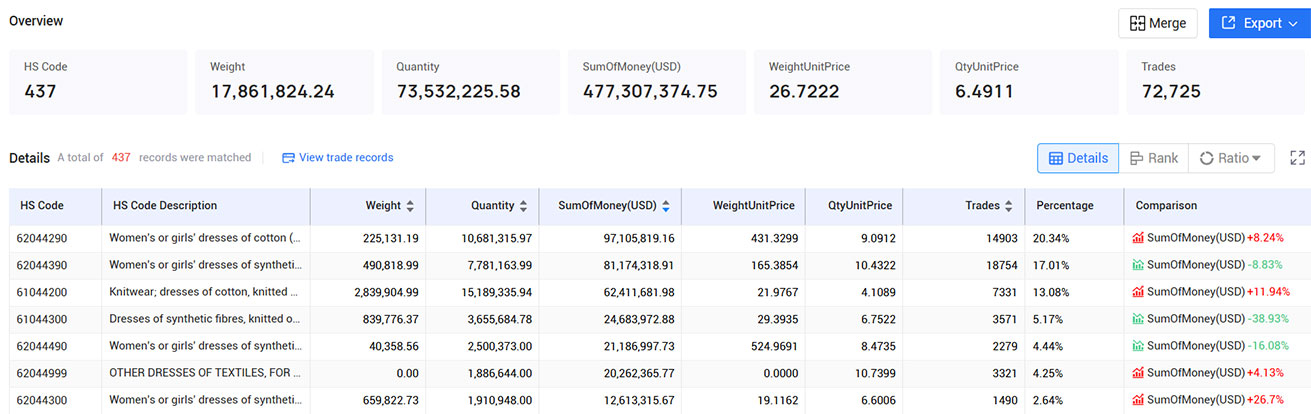Sort by Weight column arrows
This screenshot has width=1311, height=414.
409,206
